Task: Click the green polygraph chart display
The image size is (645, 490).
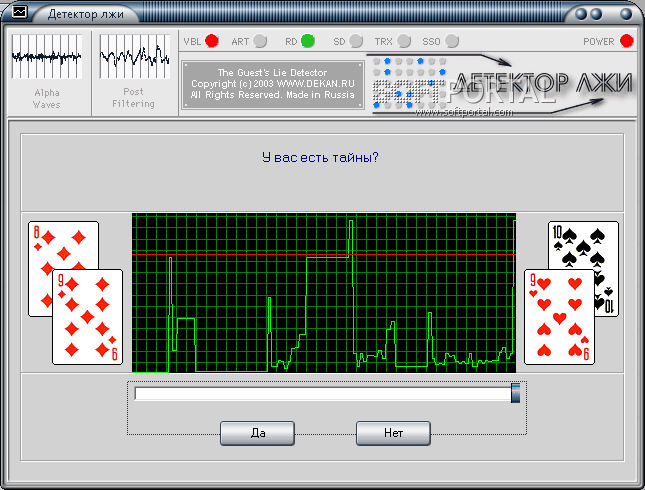Action: coord(324,293)
